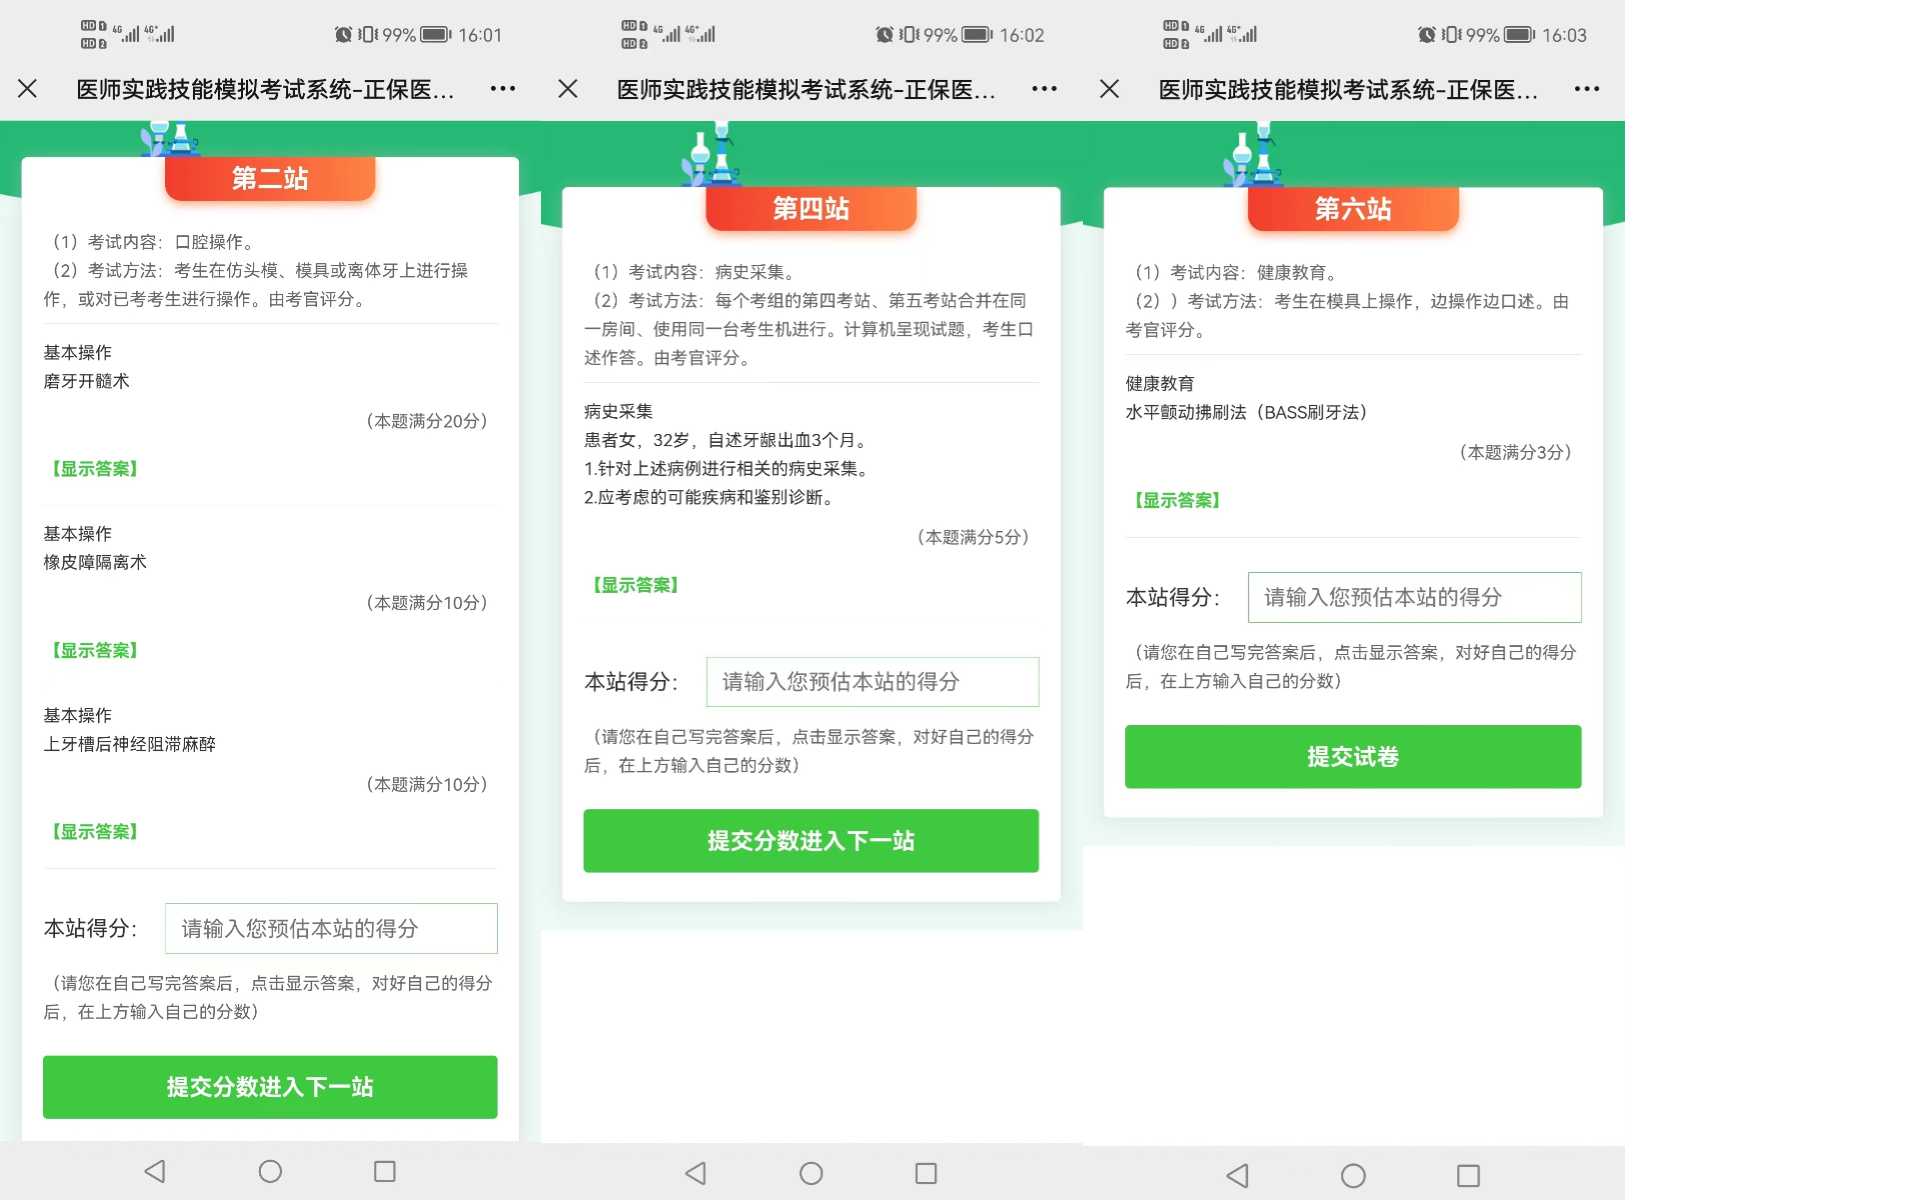1920x1200 pixels.
Task: Click the 第四站 本站得分 input box
Action: [x=872, y=682]
